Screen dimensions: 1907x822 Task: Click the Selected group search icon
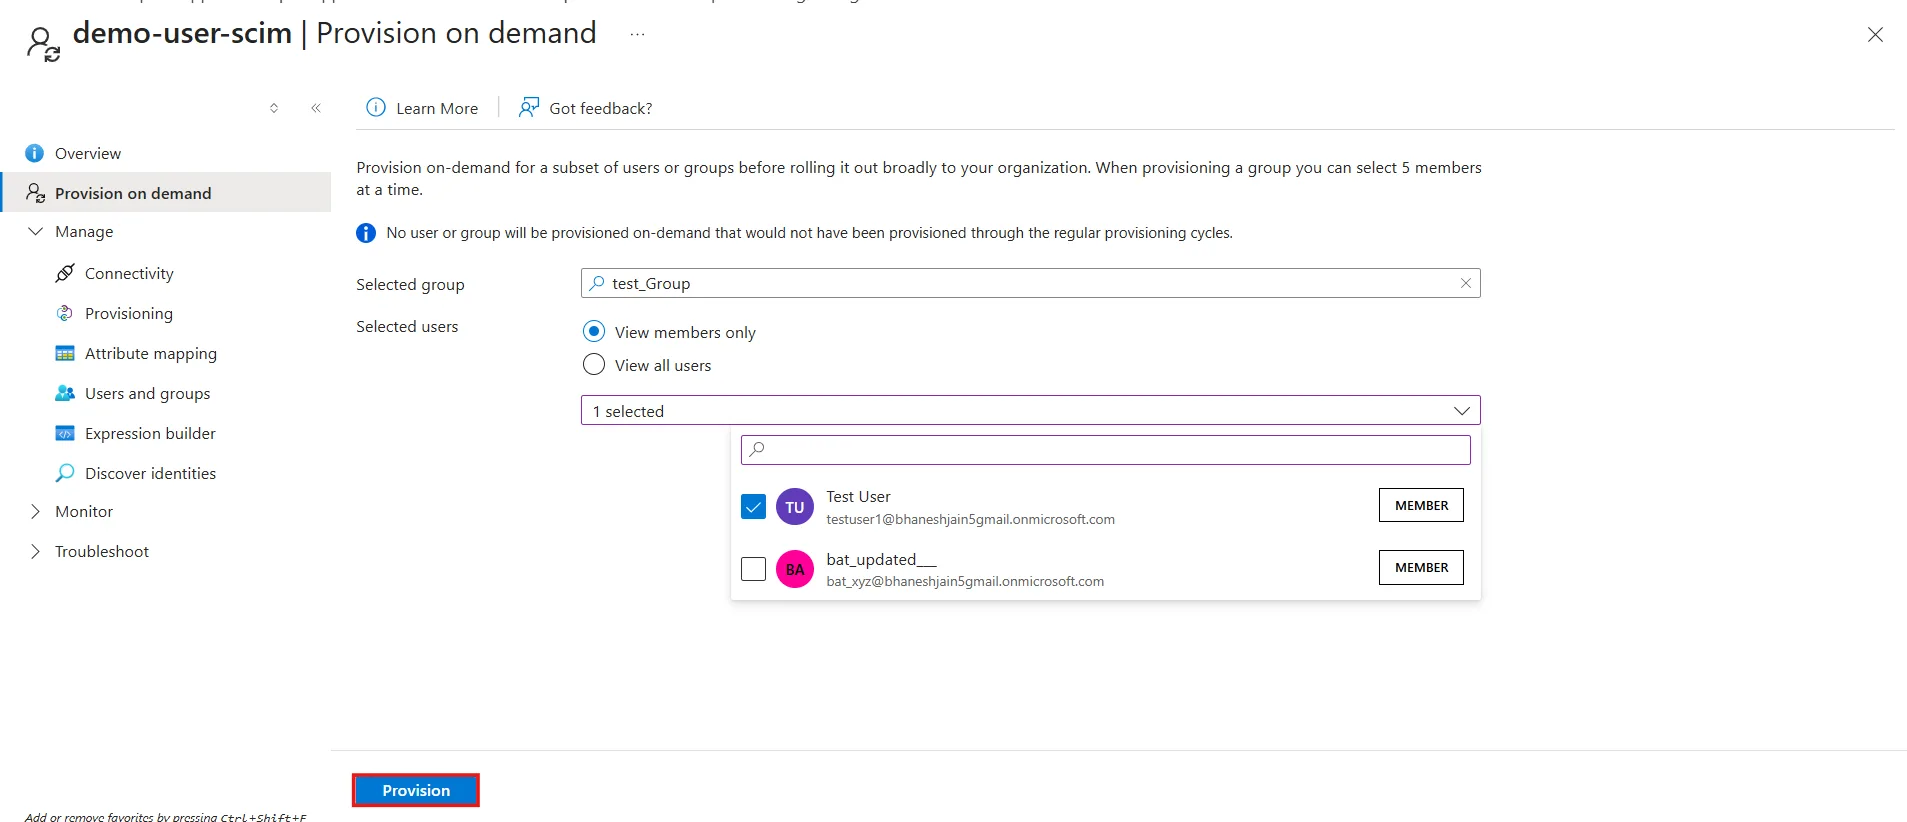[597, 283]
